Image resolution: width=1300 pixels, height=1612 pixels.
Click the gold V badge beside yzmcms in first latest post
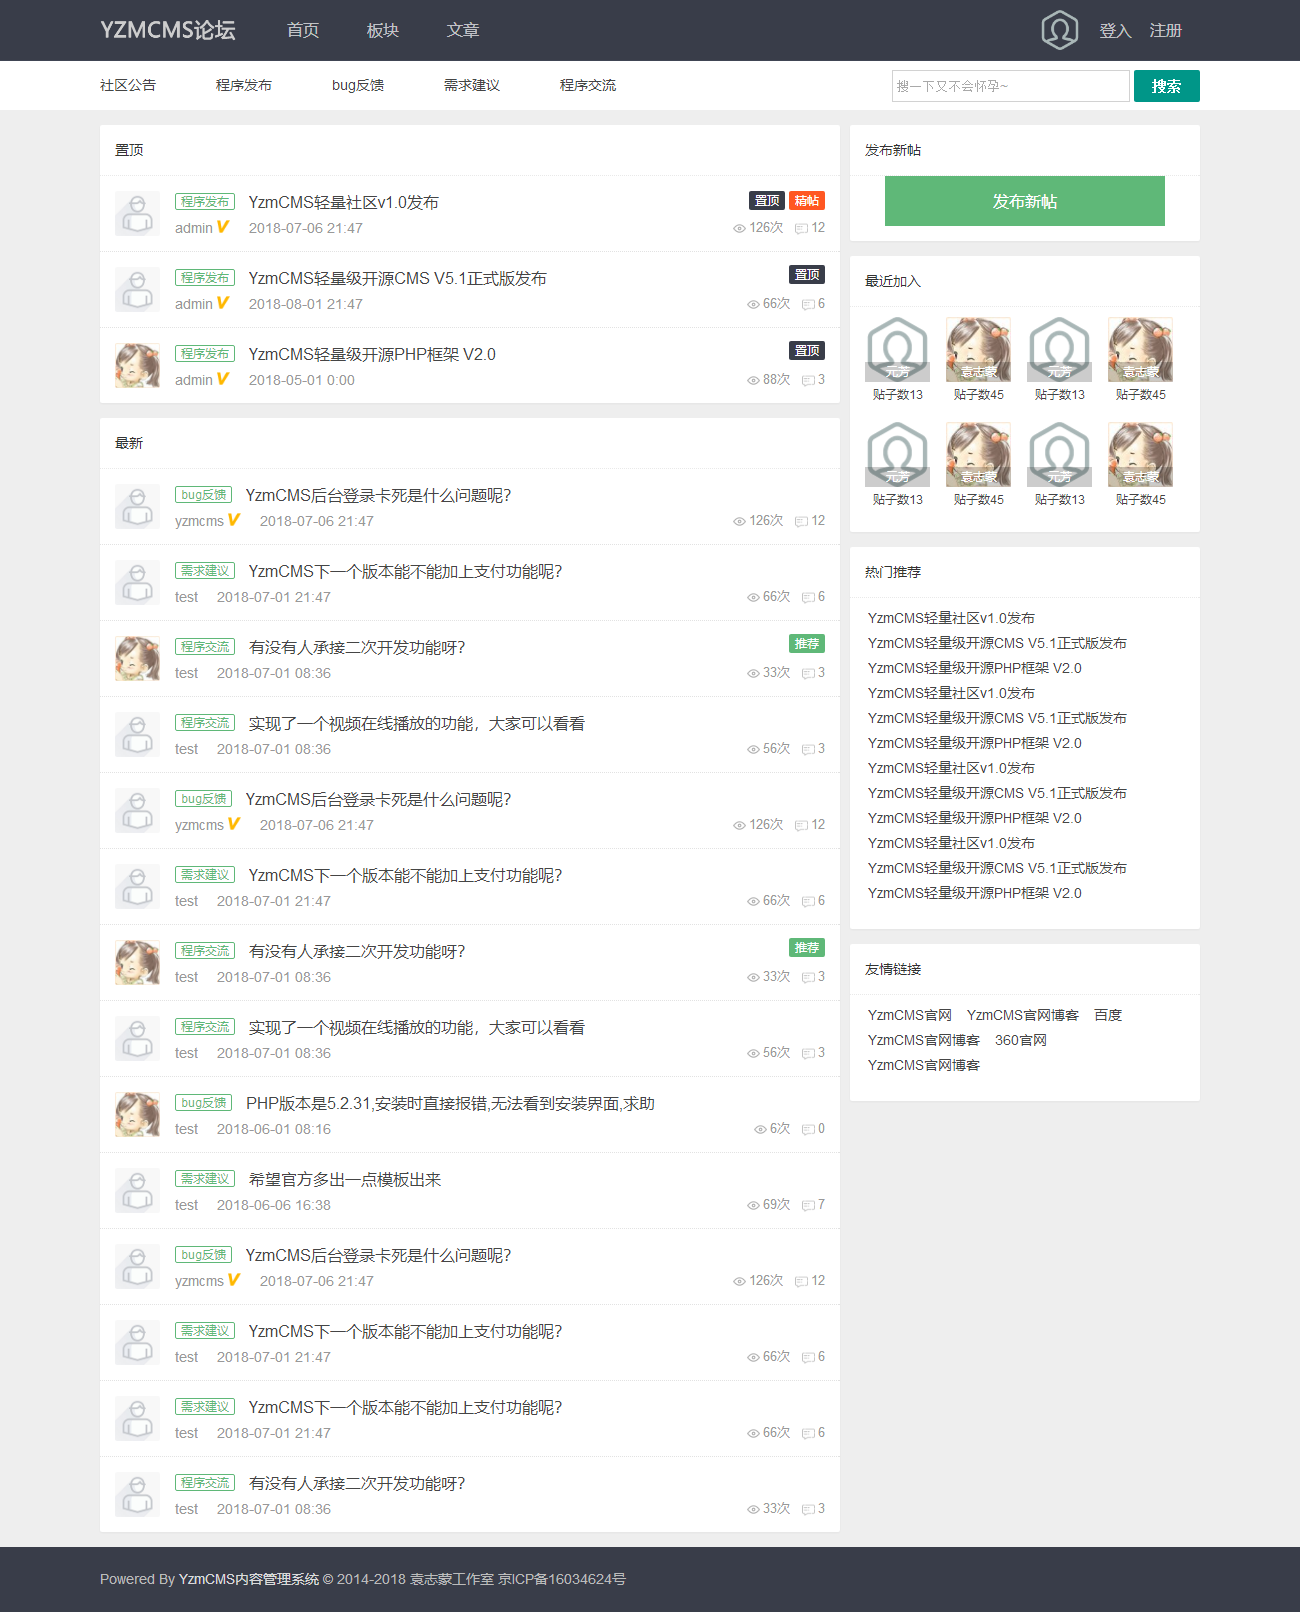(x=234, y=520)
